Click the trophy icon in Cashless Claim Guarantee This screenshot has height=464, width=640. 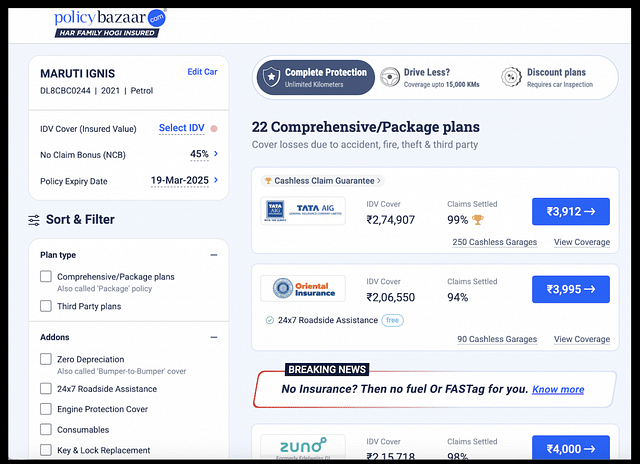click(x=268, y=181)
